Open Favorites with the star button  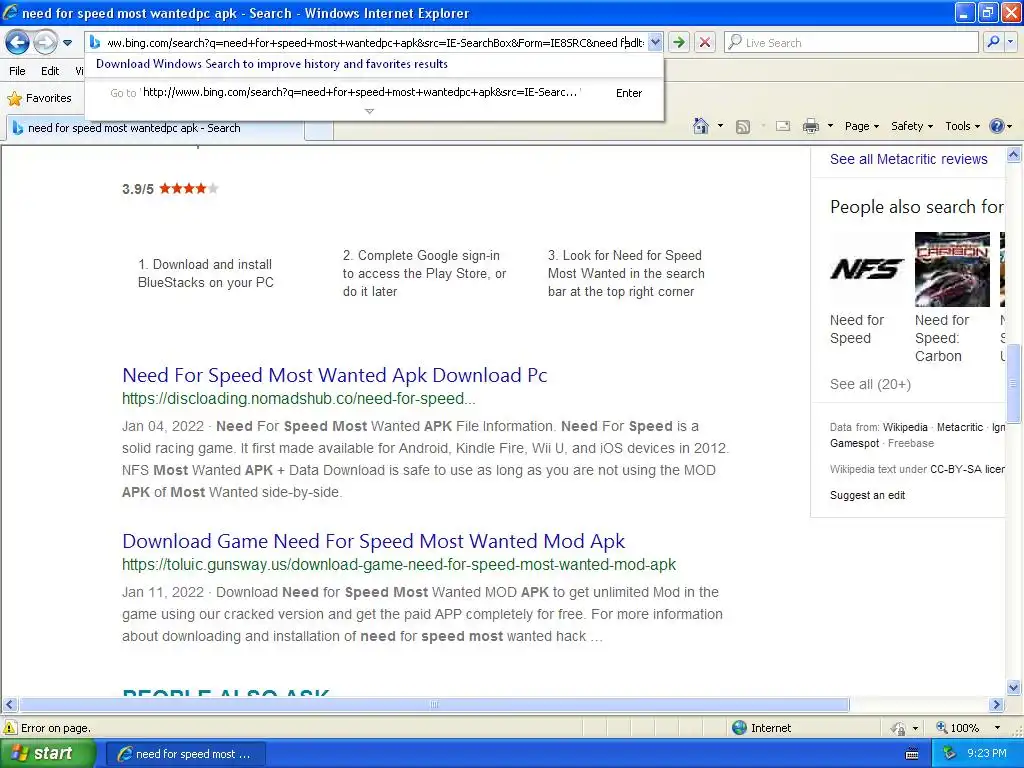point(39,98)
